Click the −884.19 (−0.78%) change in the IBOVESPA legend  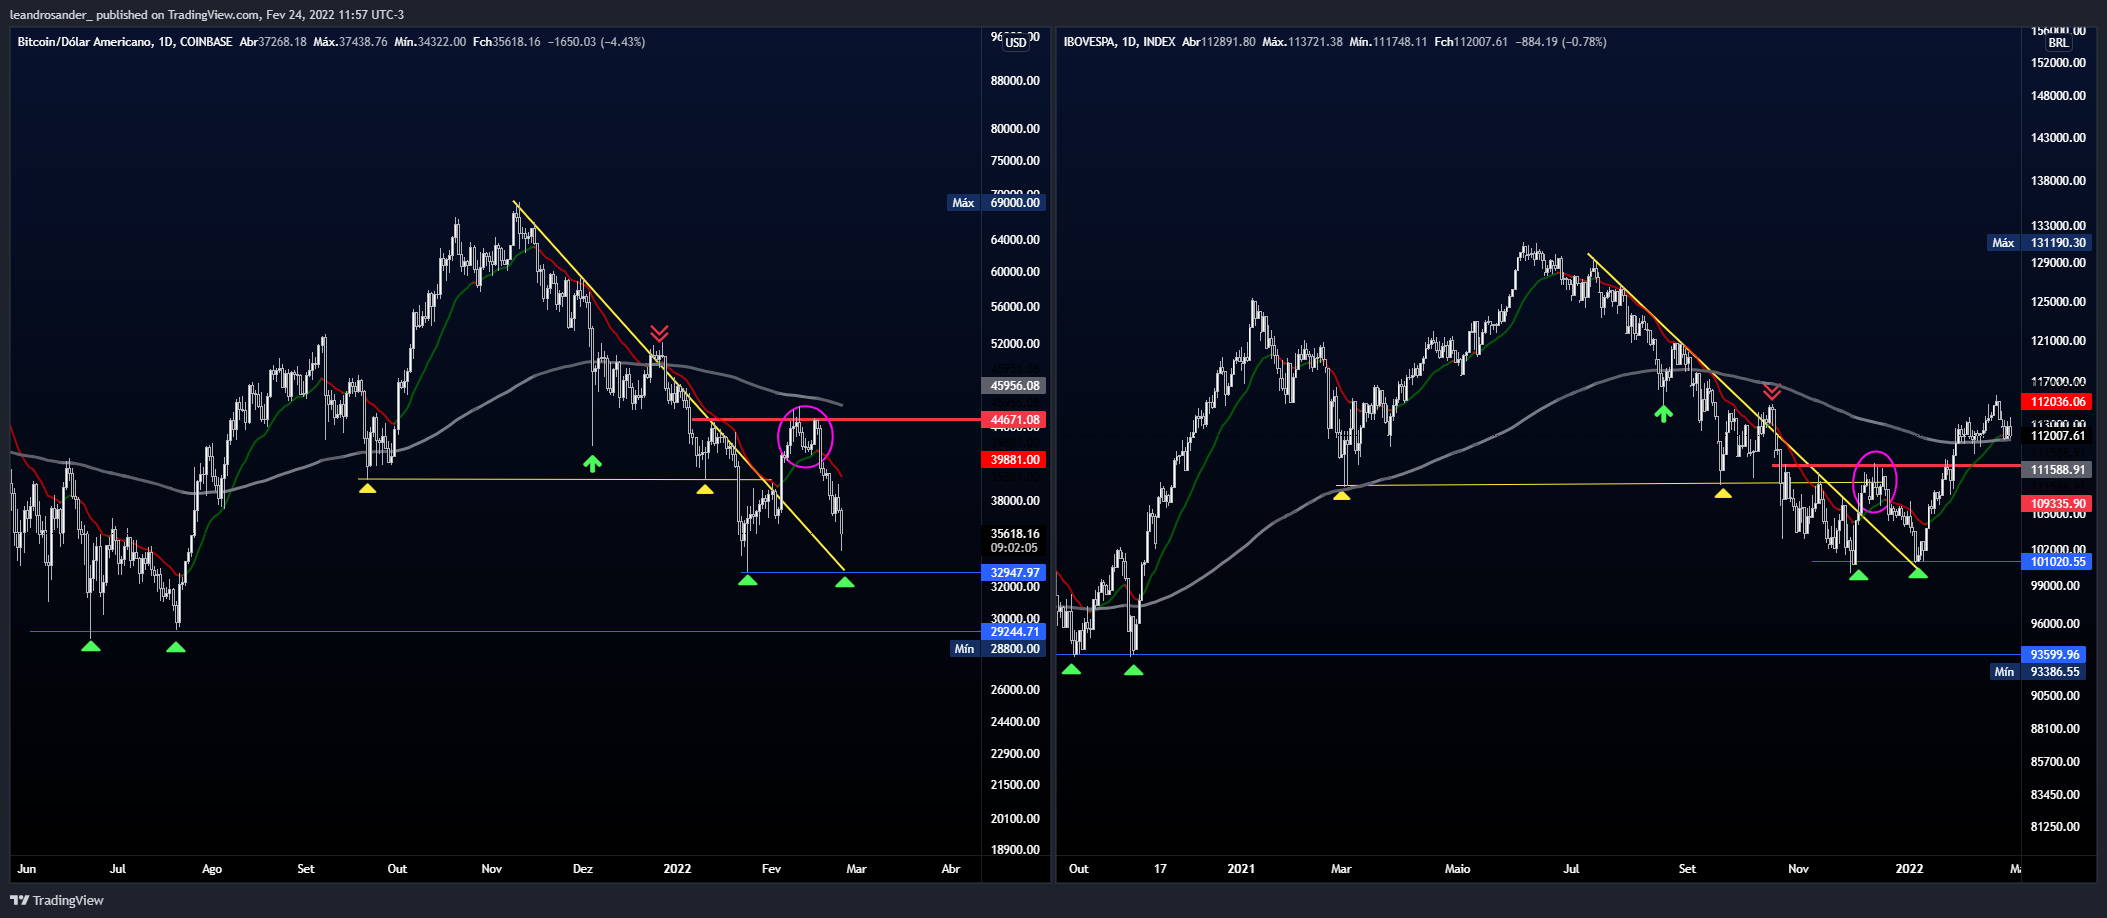coord(1561,42)
